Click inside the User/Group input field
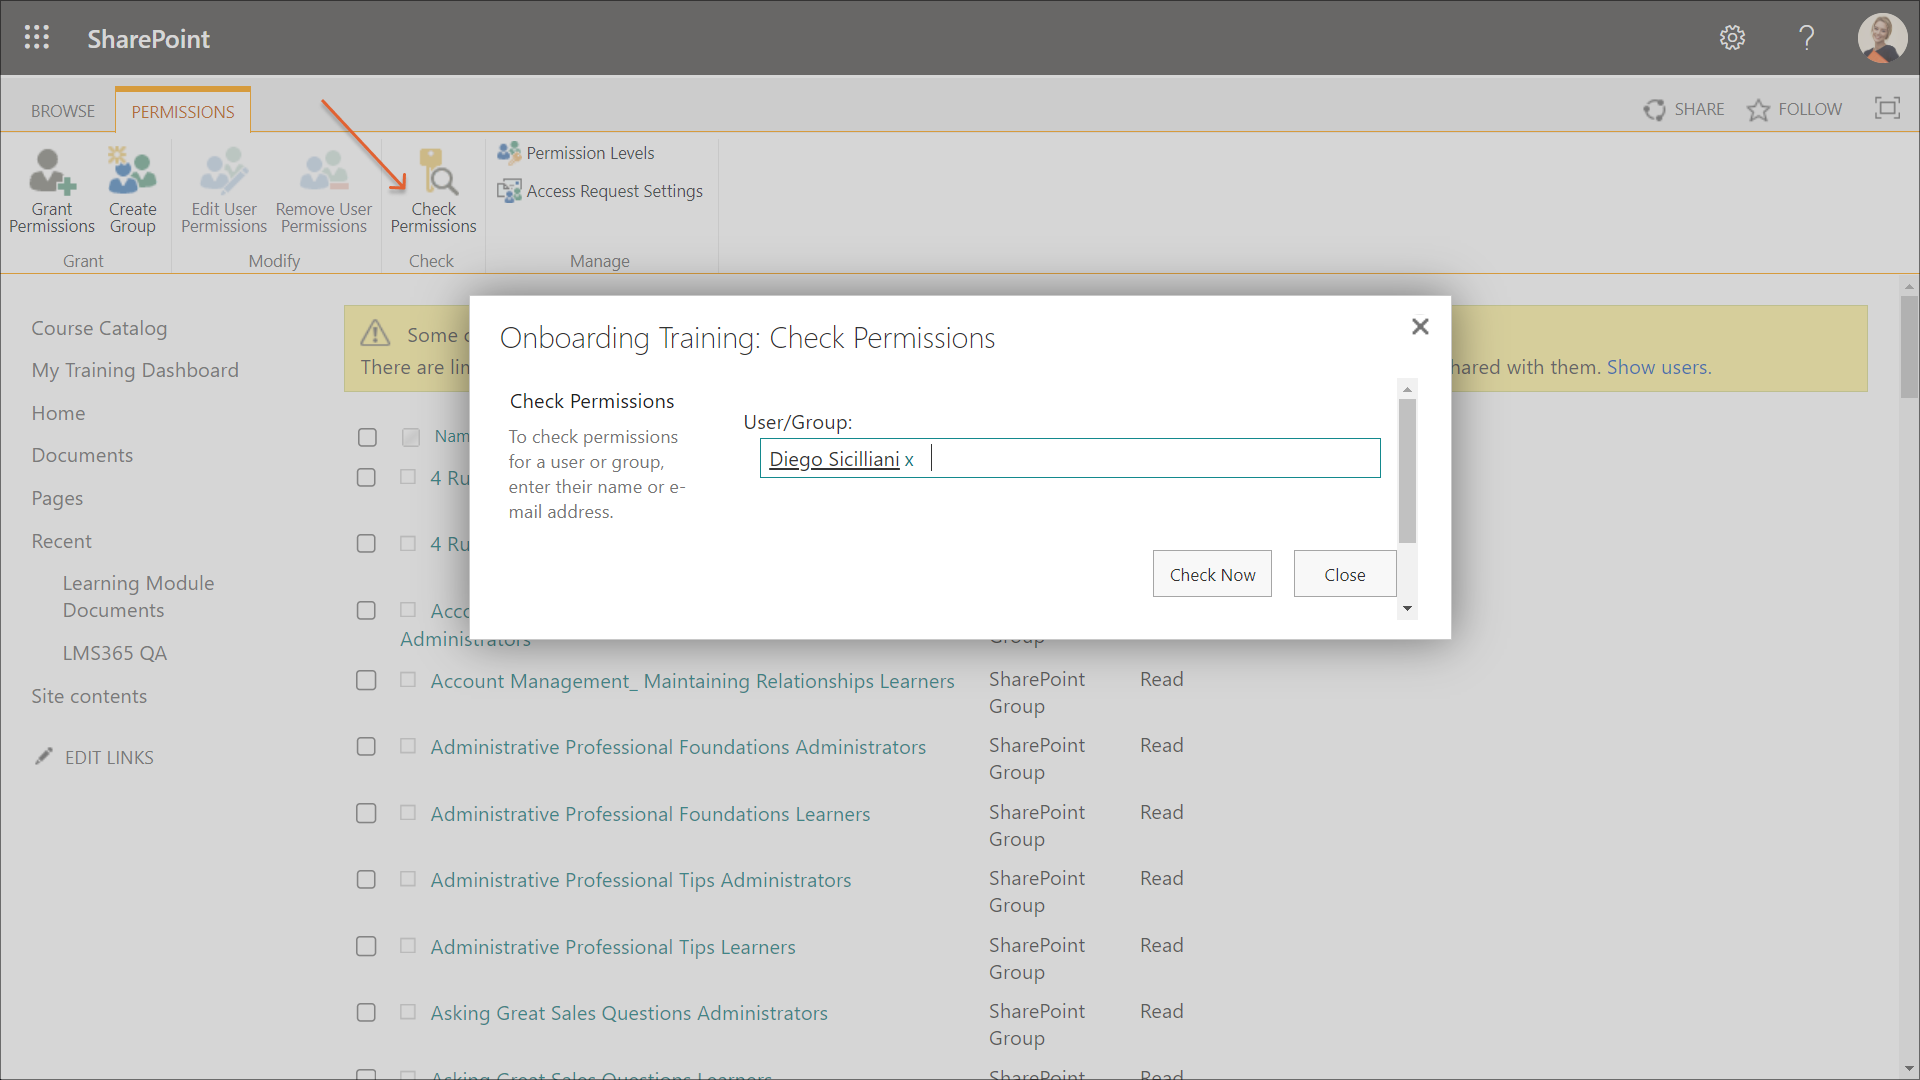 [1150, 458]
